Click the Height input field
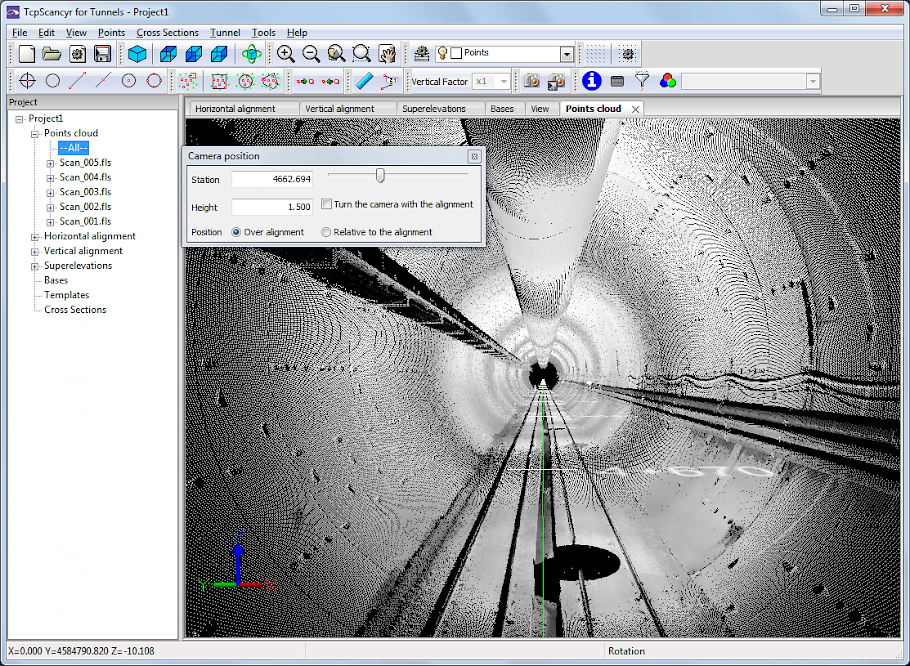Screen dimensions: 910x666 coord(272,207)
